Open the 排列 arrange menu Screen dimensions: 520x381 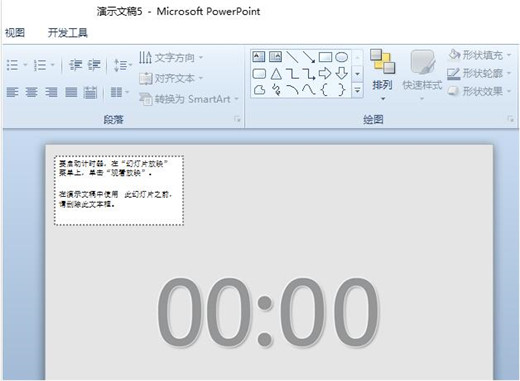click(x=382, y=75)
